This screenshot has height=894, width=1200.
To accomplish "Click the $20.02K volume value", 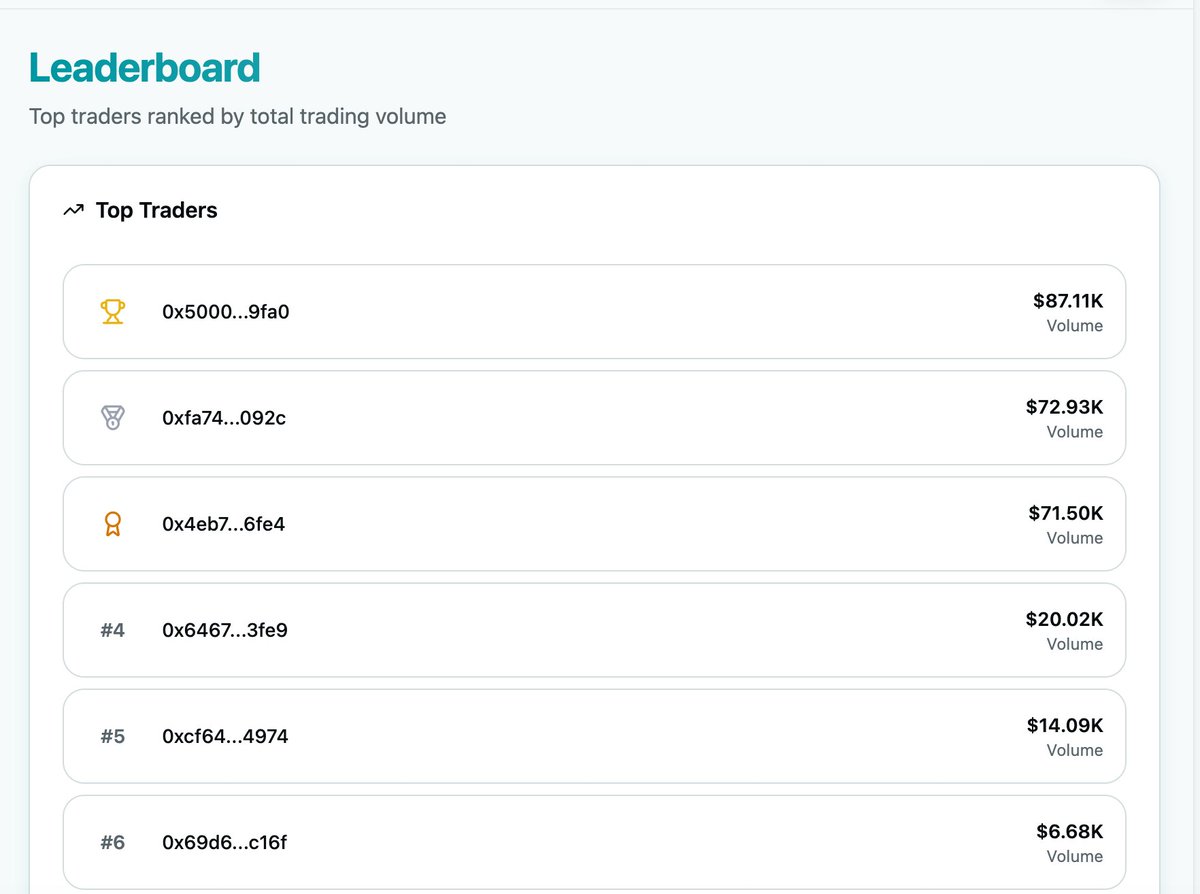I will tap(1065, 619).
